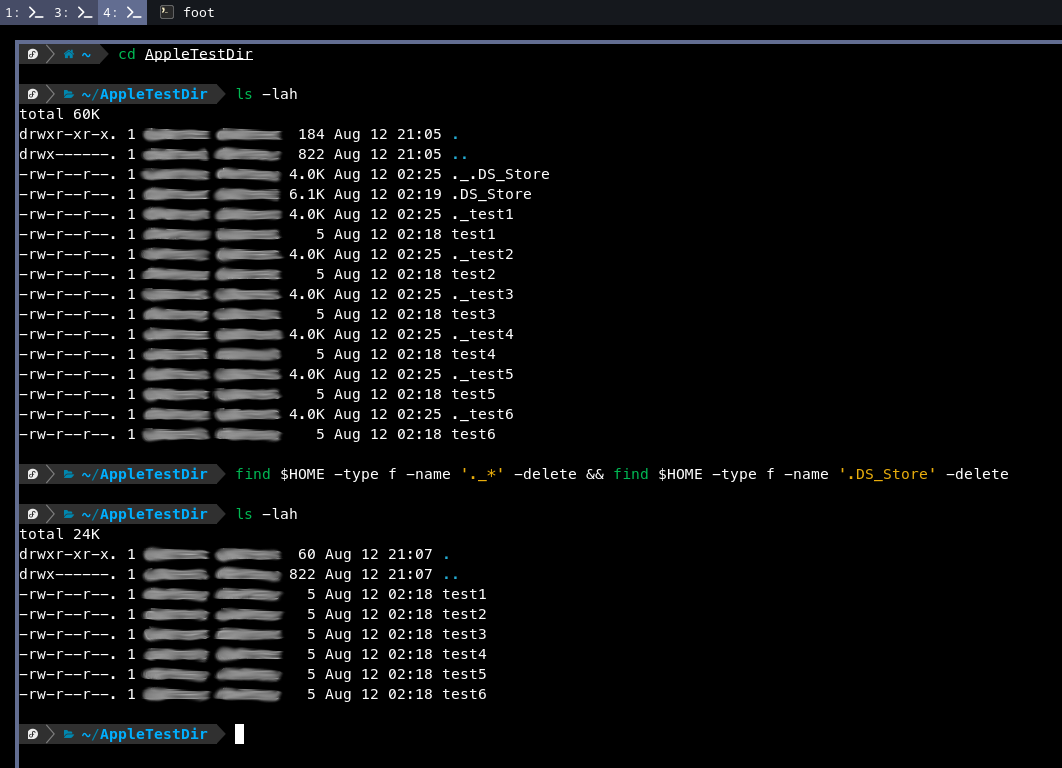Click the distro logo in the empty final prompt

[x=33, y=734]
